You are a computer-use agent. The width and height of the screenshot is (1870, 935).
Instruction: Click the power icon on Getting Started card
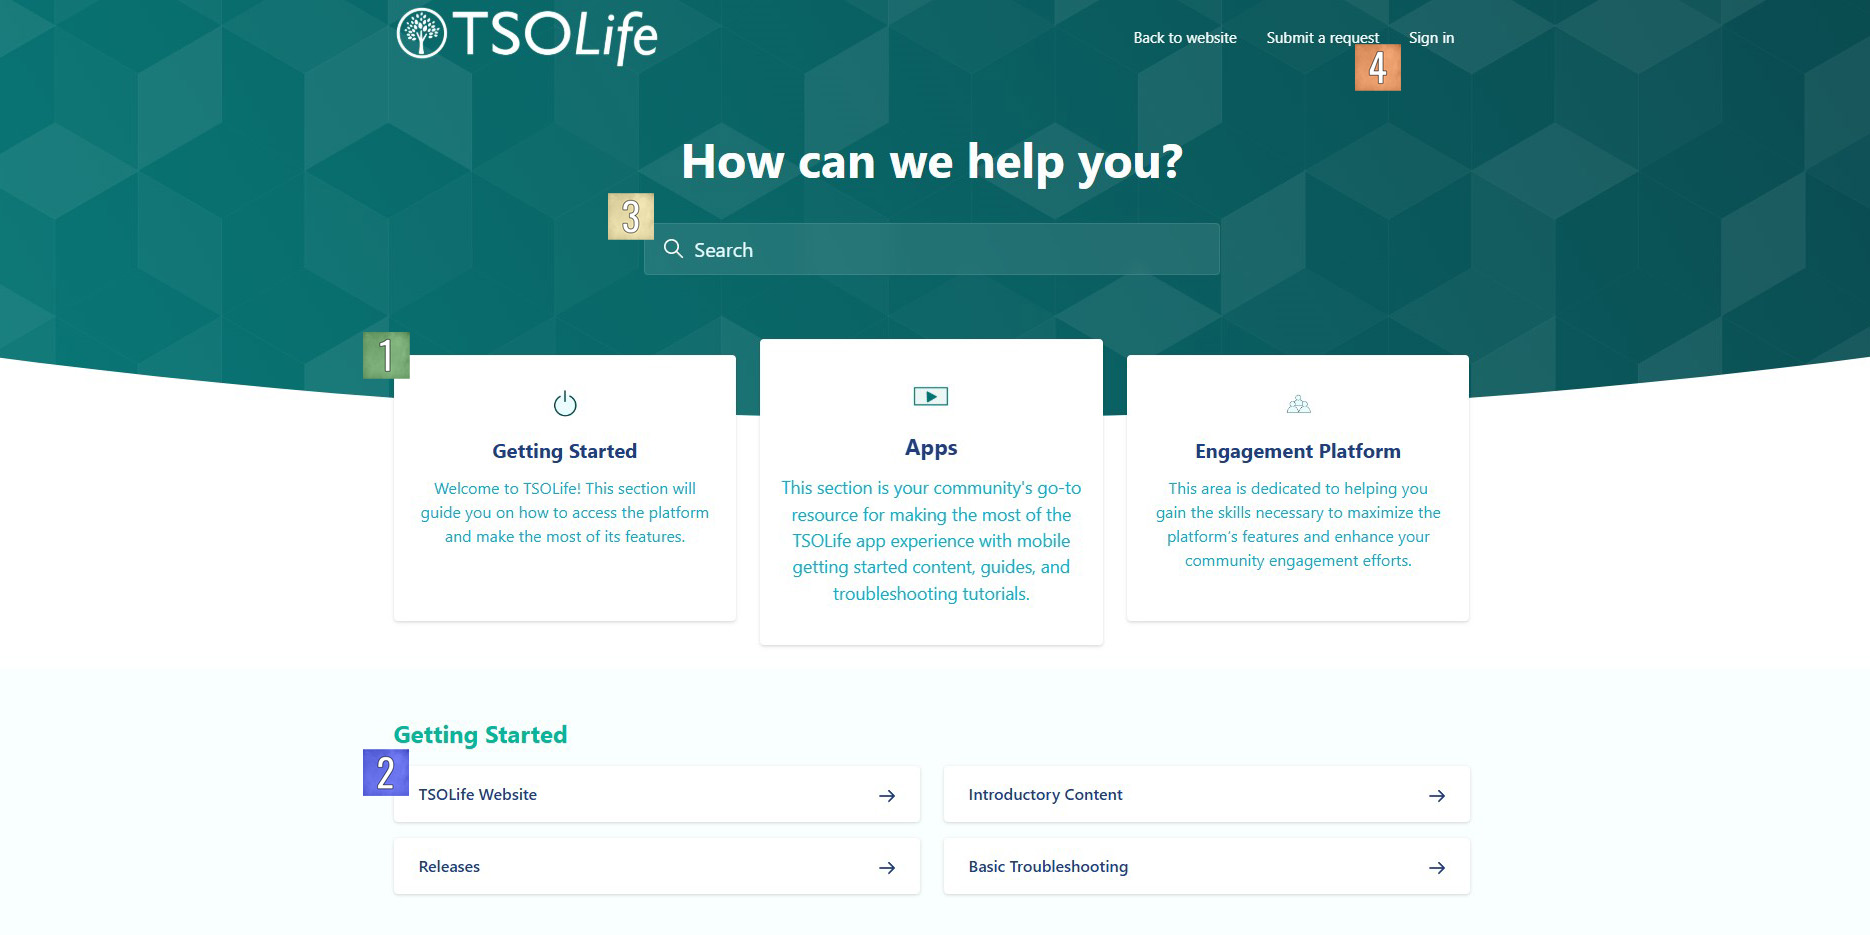coord(565,404)
